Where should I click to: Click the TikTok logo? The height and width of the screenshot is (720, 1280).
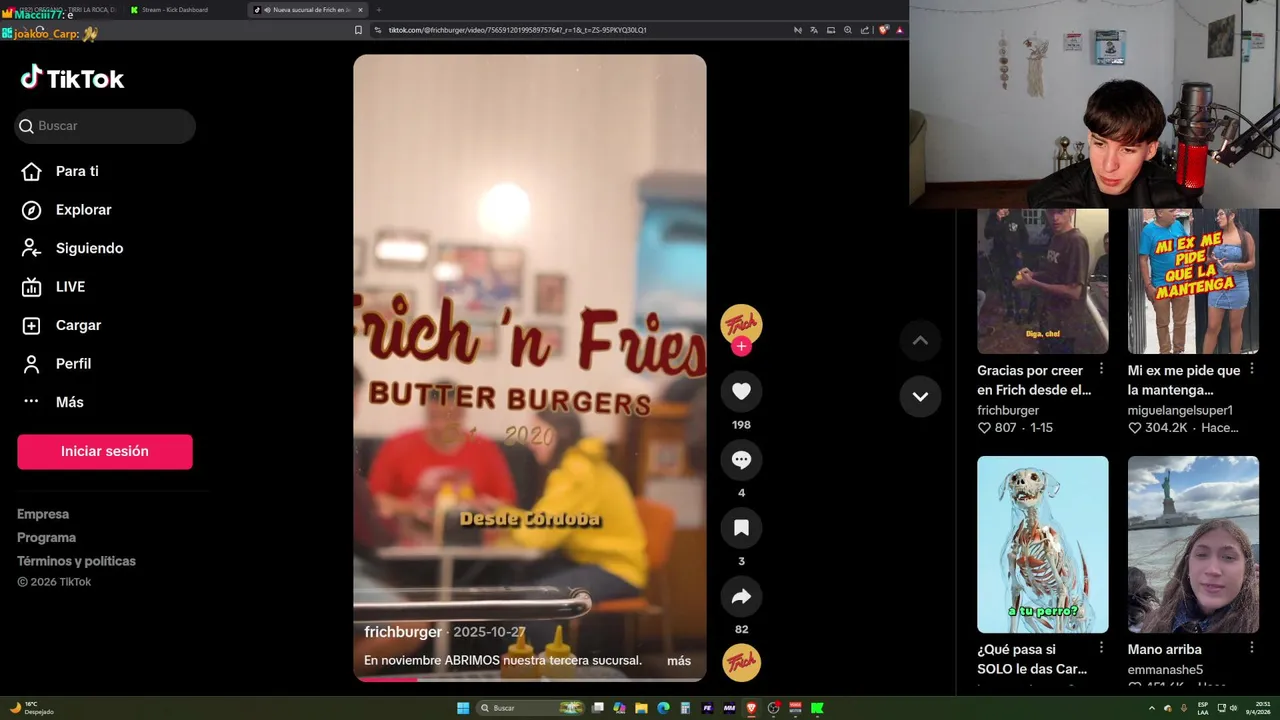coord(72,78)
